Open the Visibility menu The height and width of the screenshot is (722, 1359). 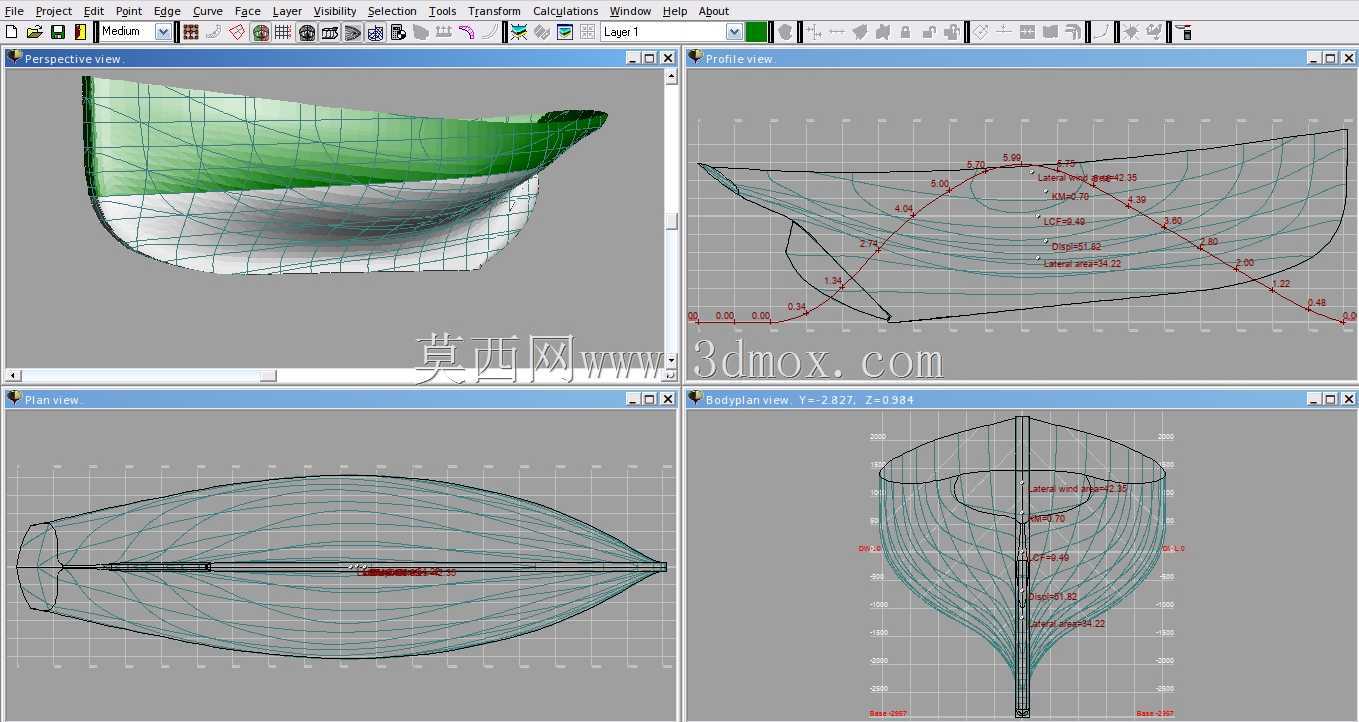[335, 11]
